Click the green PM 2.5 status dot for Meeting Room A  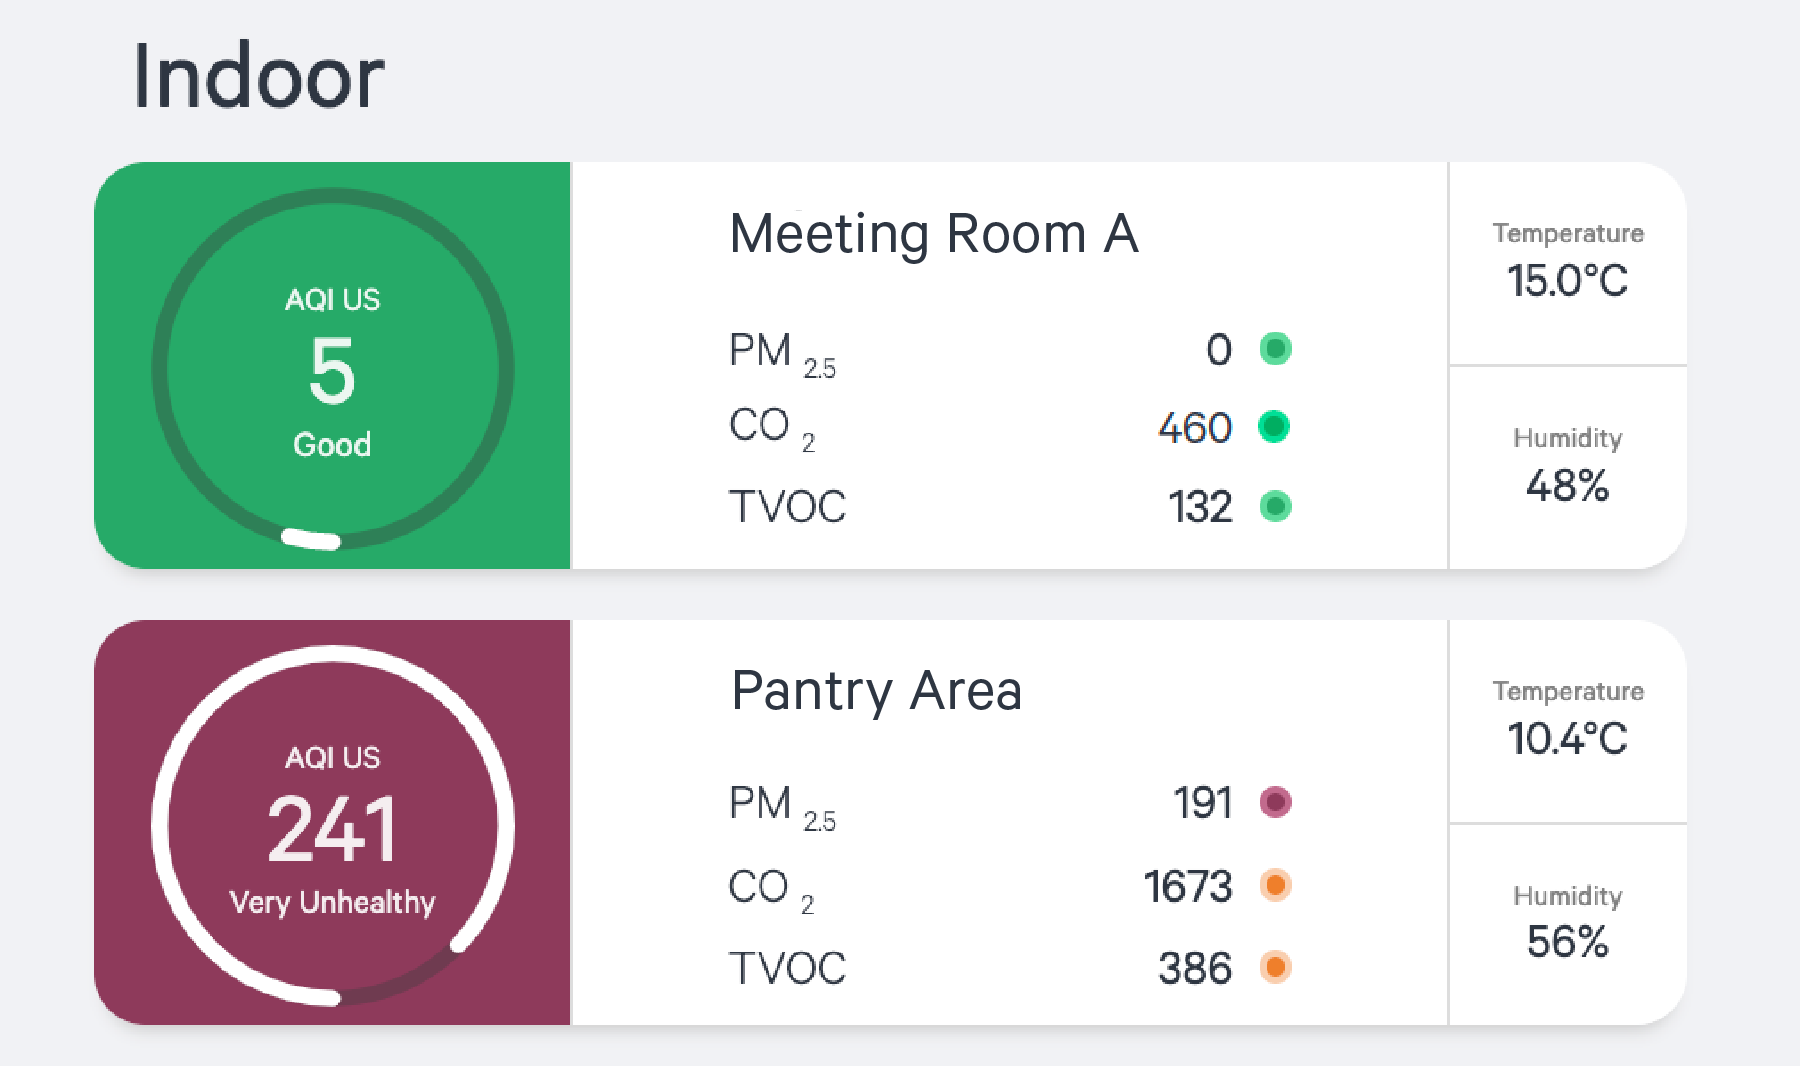[x=1275, y=349]
